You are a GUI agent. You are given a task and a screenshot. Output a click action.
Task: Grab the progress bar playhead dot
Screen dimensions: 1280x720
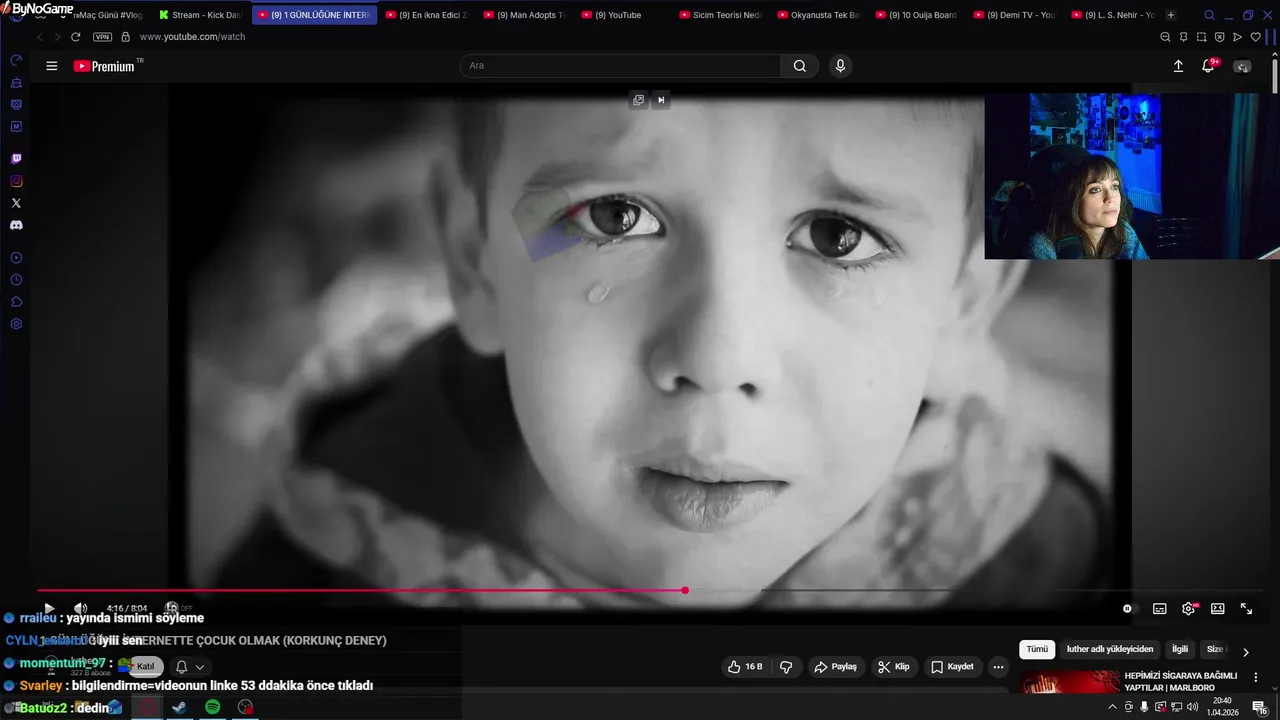coord(685,590)
